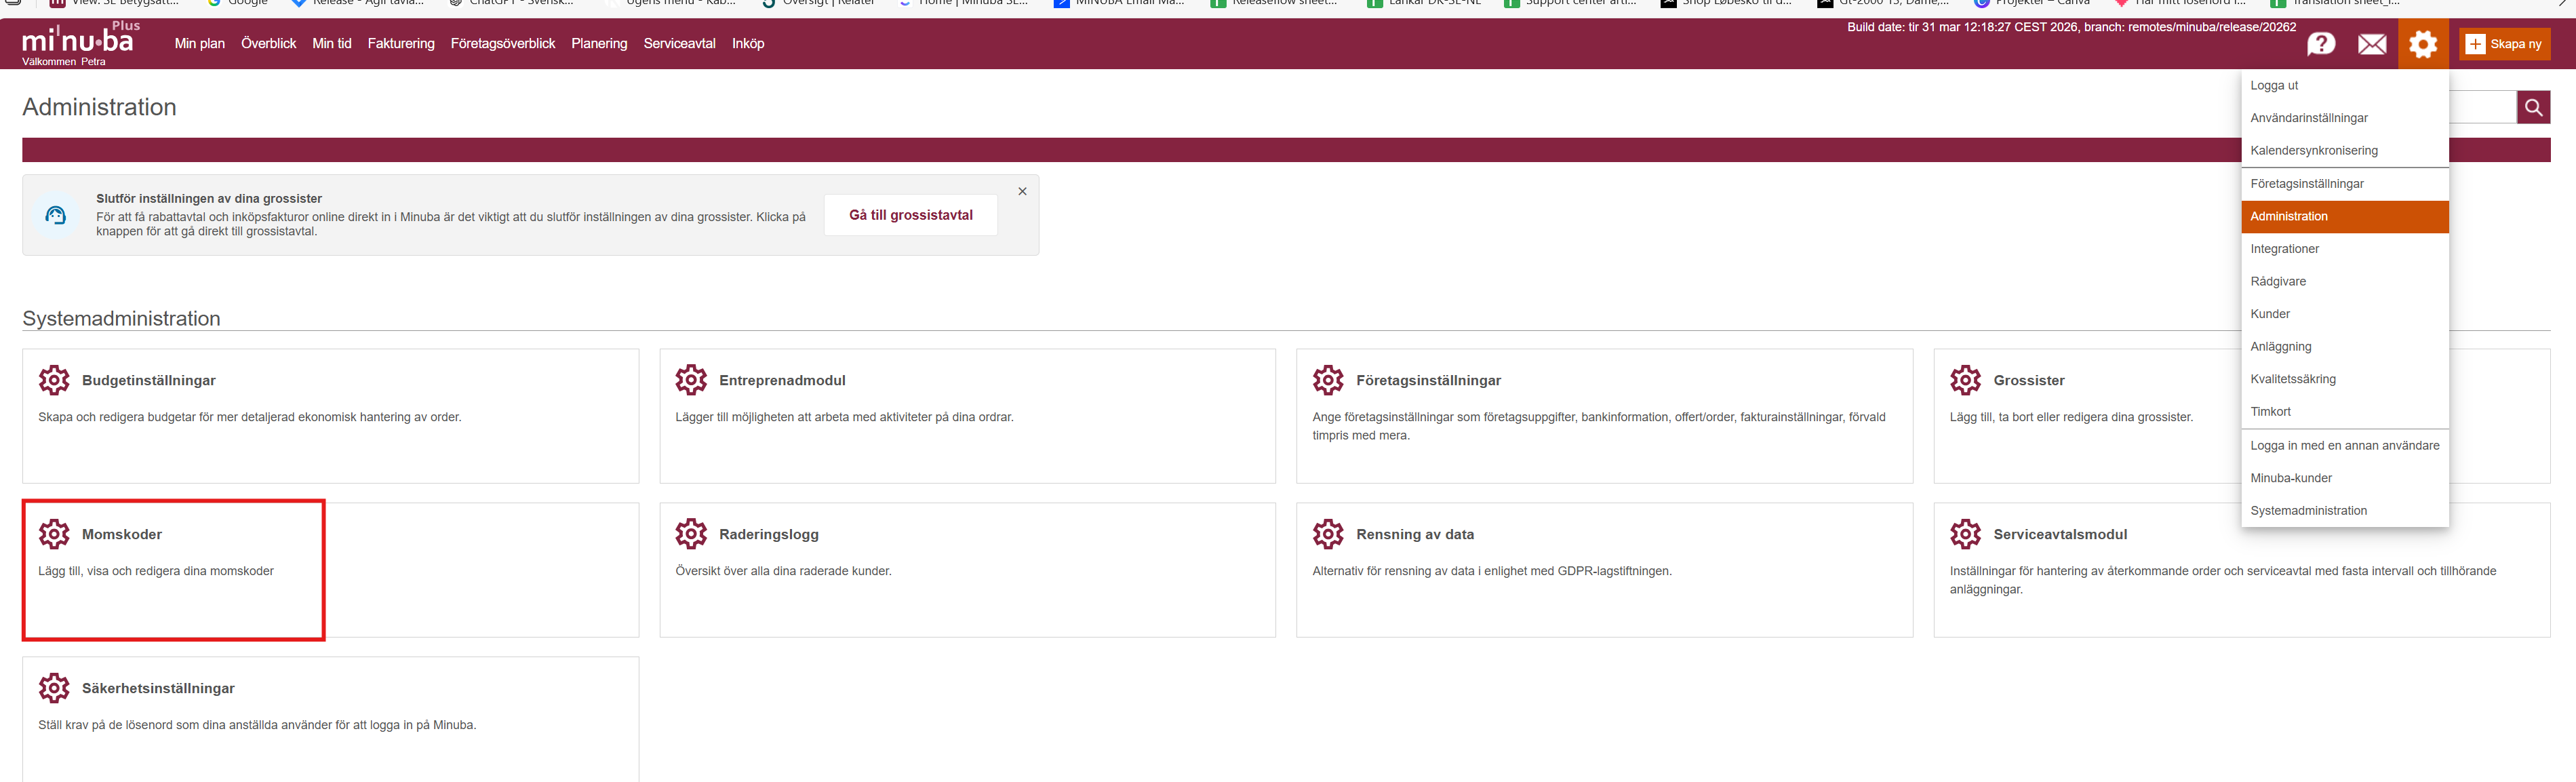Click the Raderingslogg gear icon
The height and width of the screenshot is (782, 2576).
click(691, 534)
